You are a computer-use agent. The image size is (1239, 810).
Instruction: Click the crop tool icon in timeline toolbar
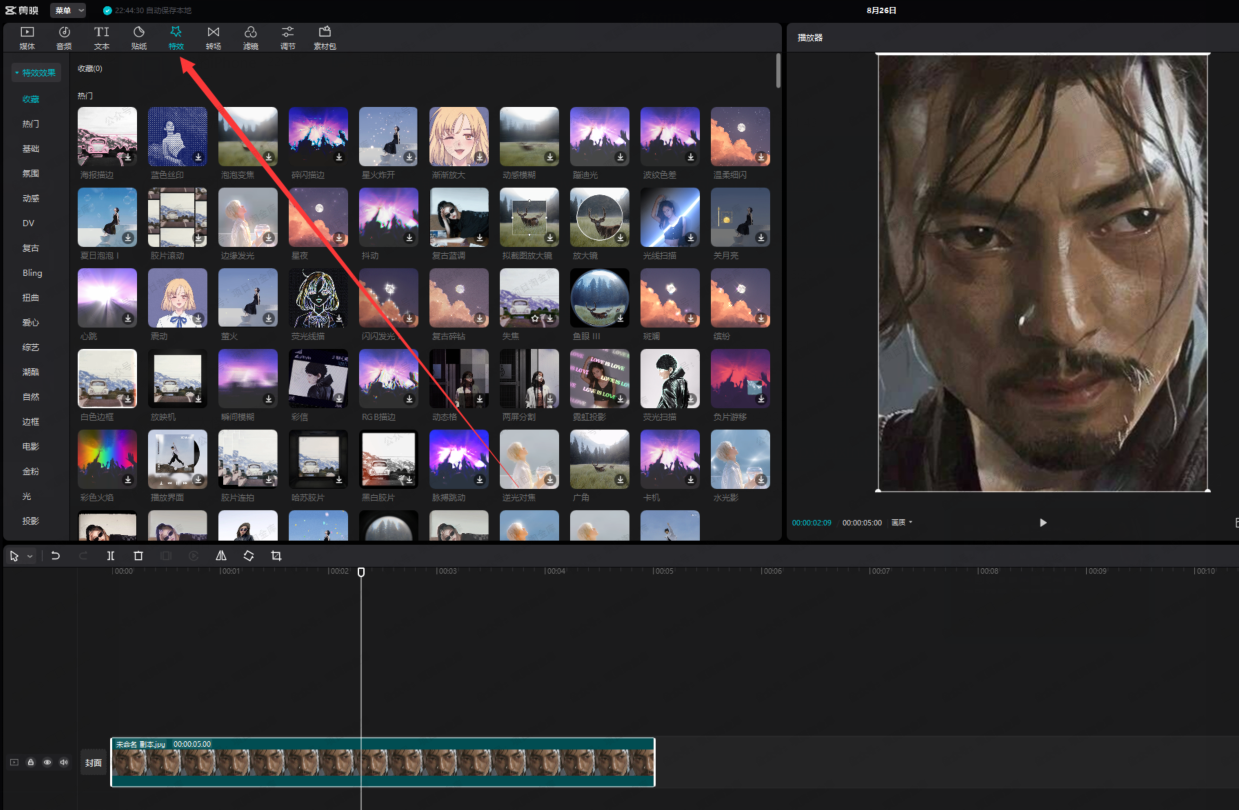point(276,556)
